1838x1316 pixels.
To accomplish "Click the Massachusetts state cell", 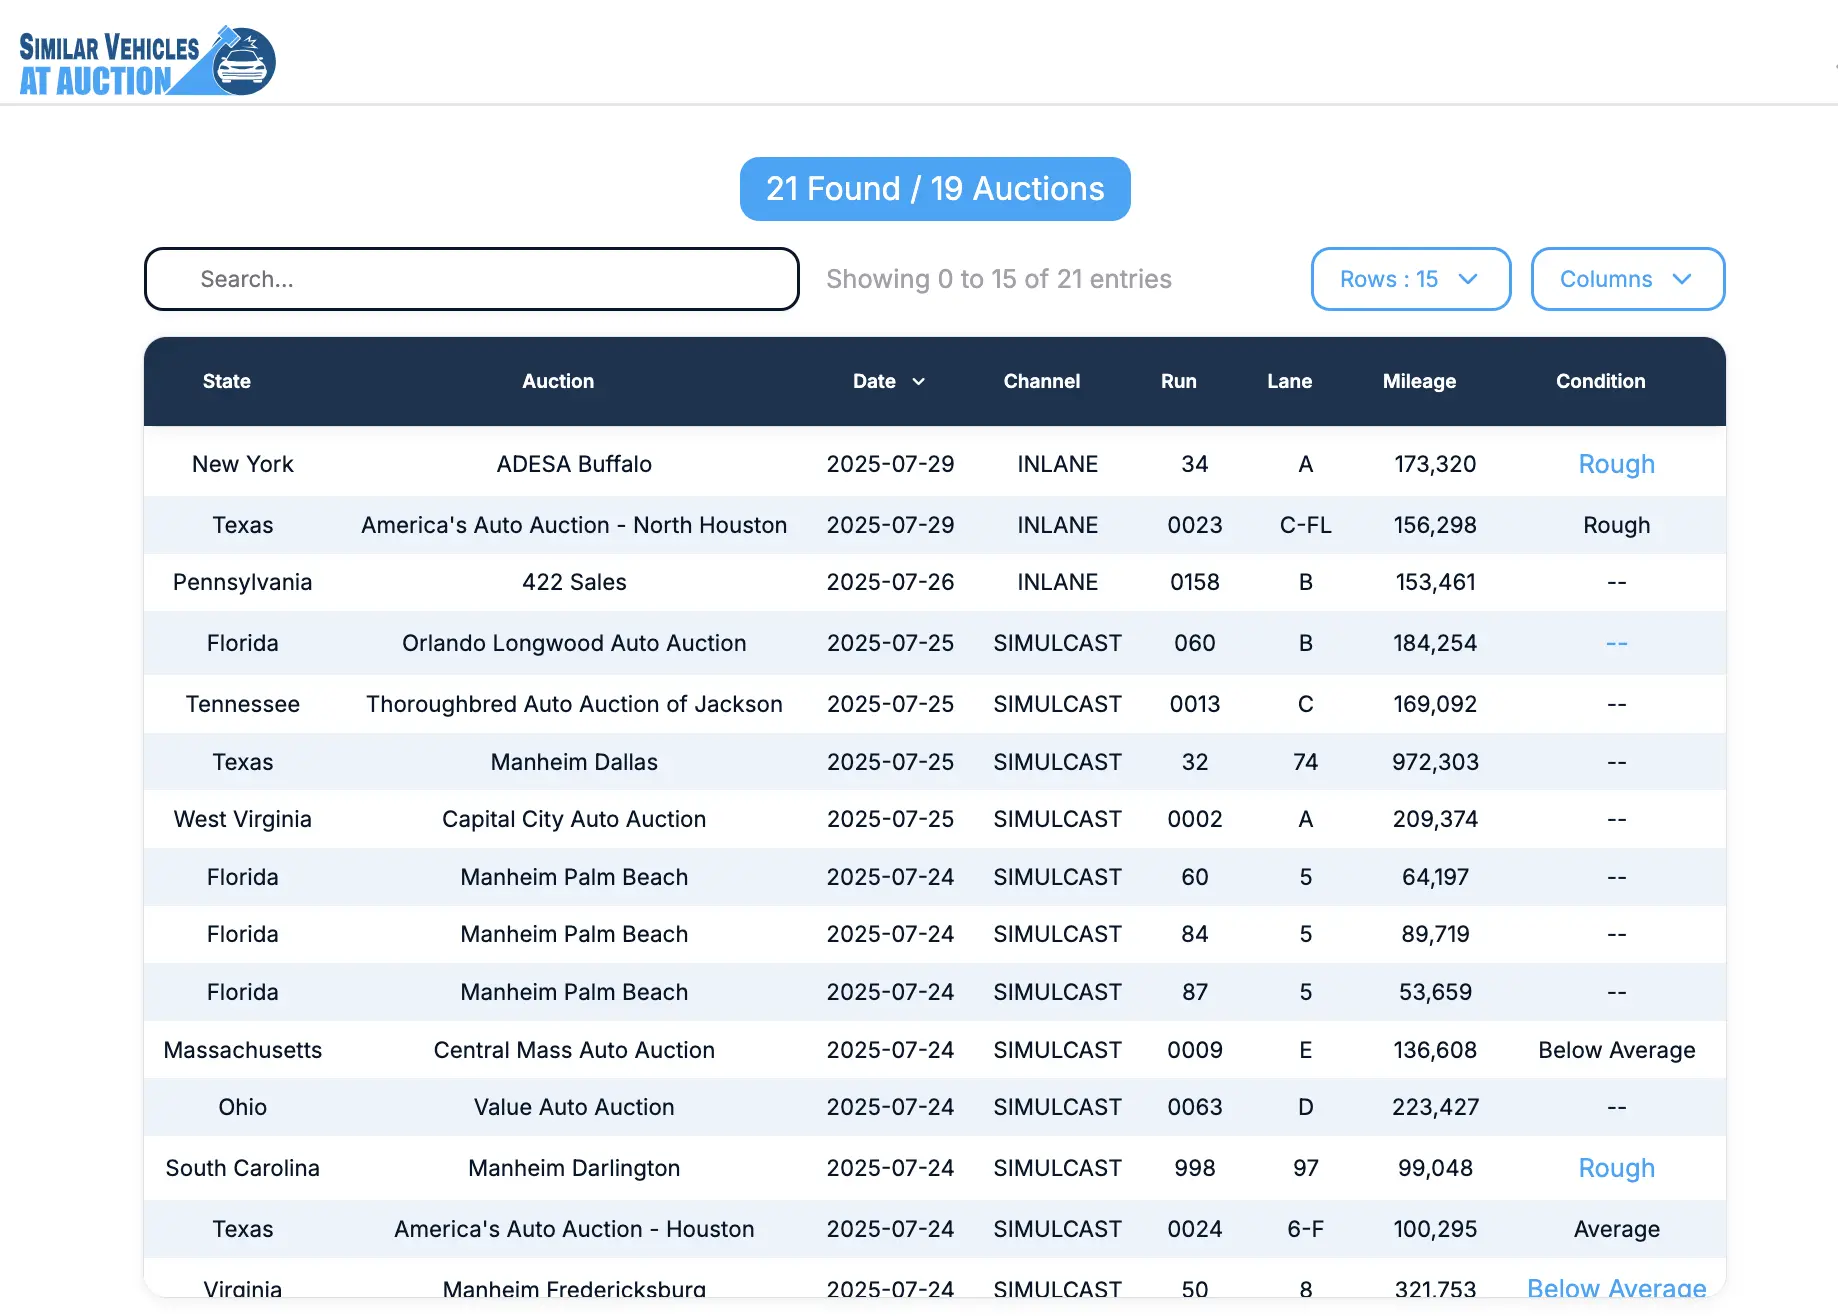I will (243, 1050).
